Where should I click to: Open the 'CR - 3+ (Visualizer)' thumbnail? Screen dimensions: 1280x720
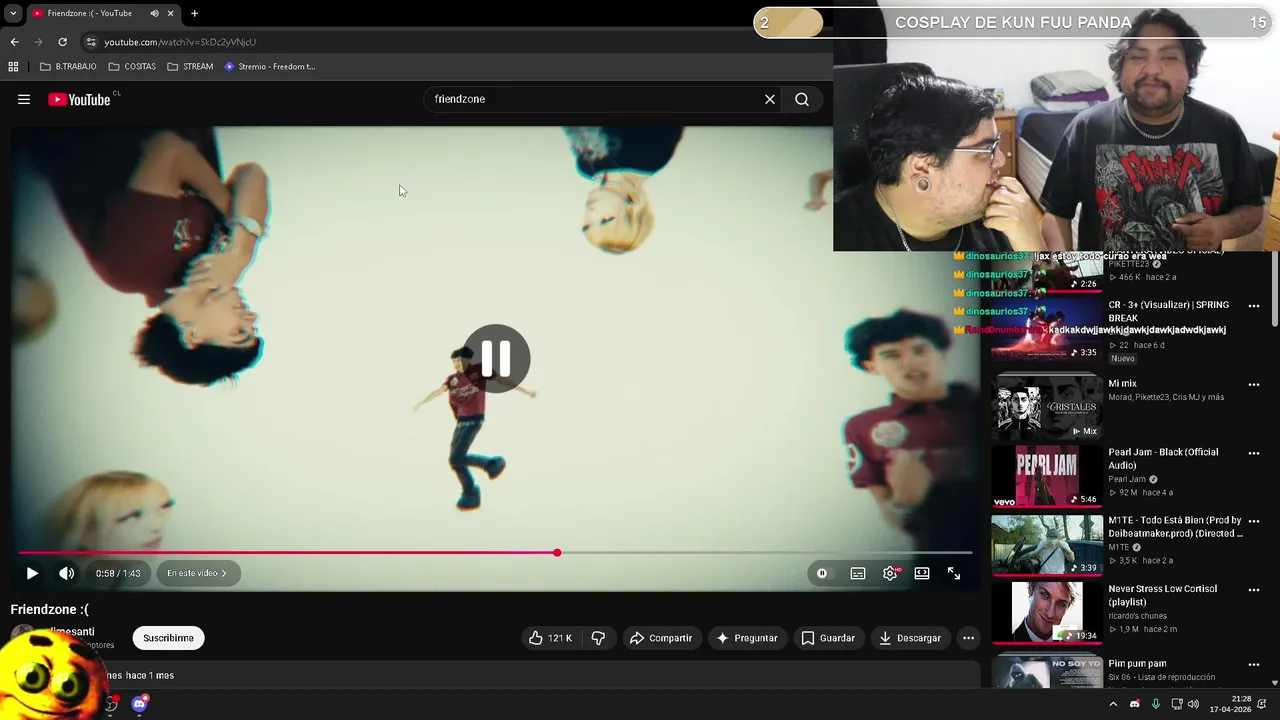point(1047,330)
